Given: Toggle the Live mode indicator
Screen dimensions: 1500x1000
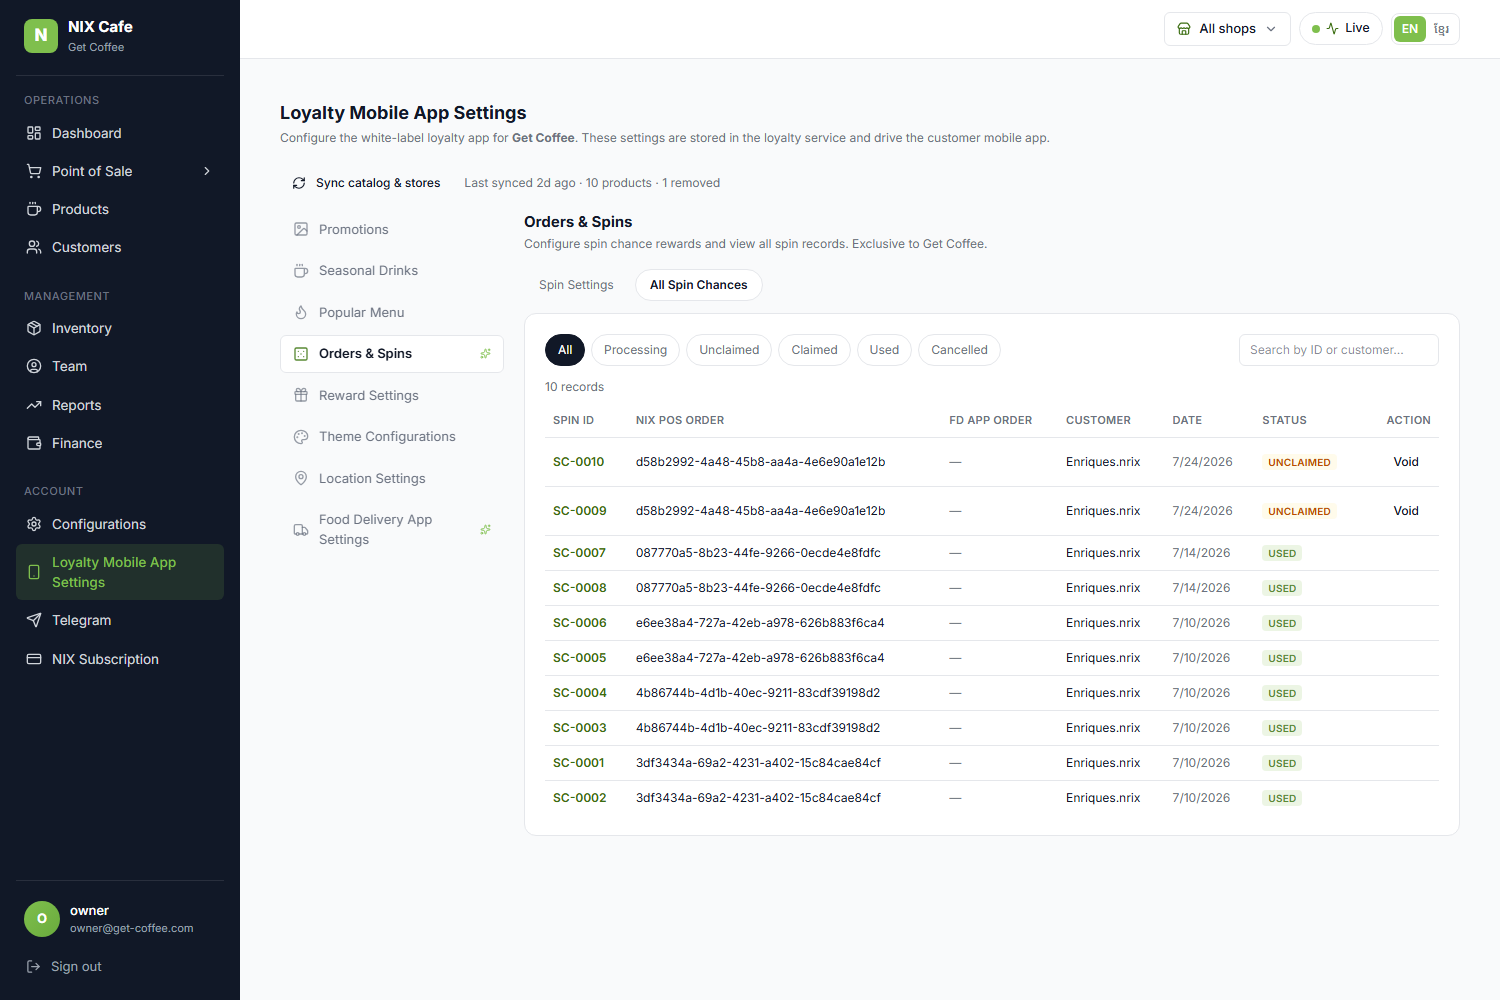Looking at the screenshot, I should 1341,28.
